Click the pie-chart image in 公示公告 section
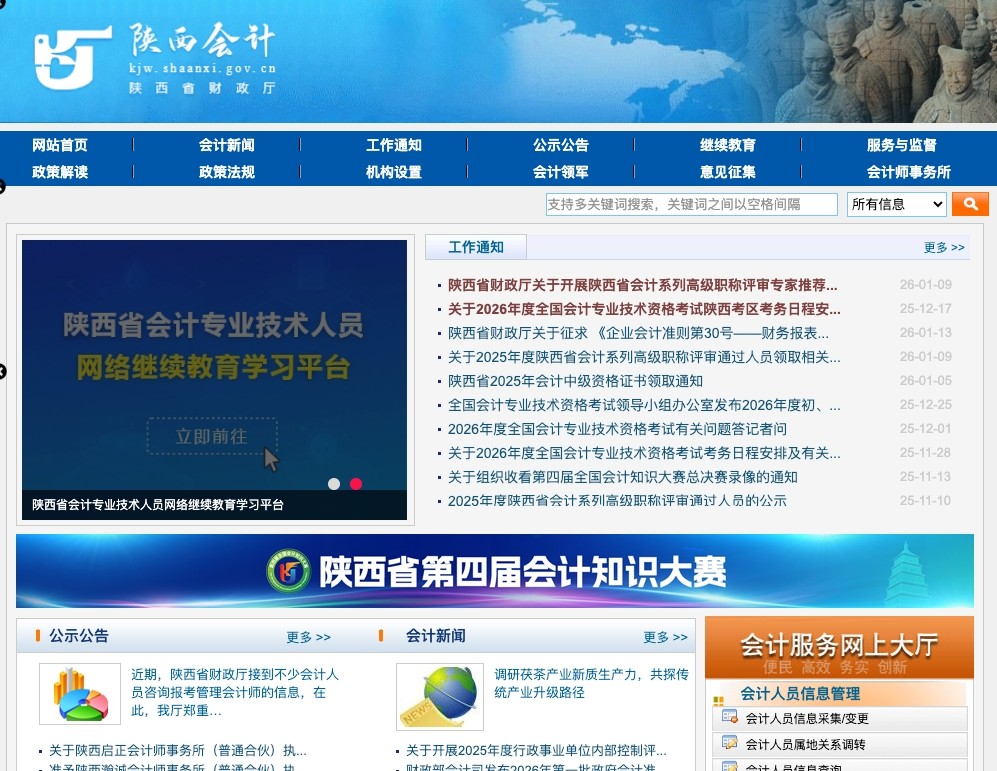The image size is (997, 771). pos(80,693)
